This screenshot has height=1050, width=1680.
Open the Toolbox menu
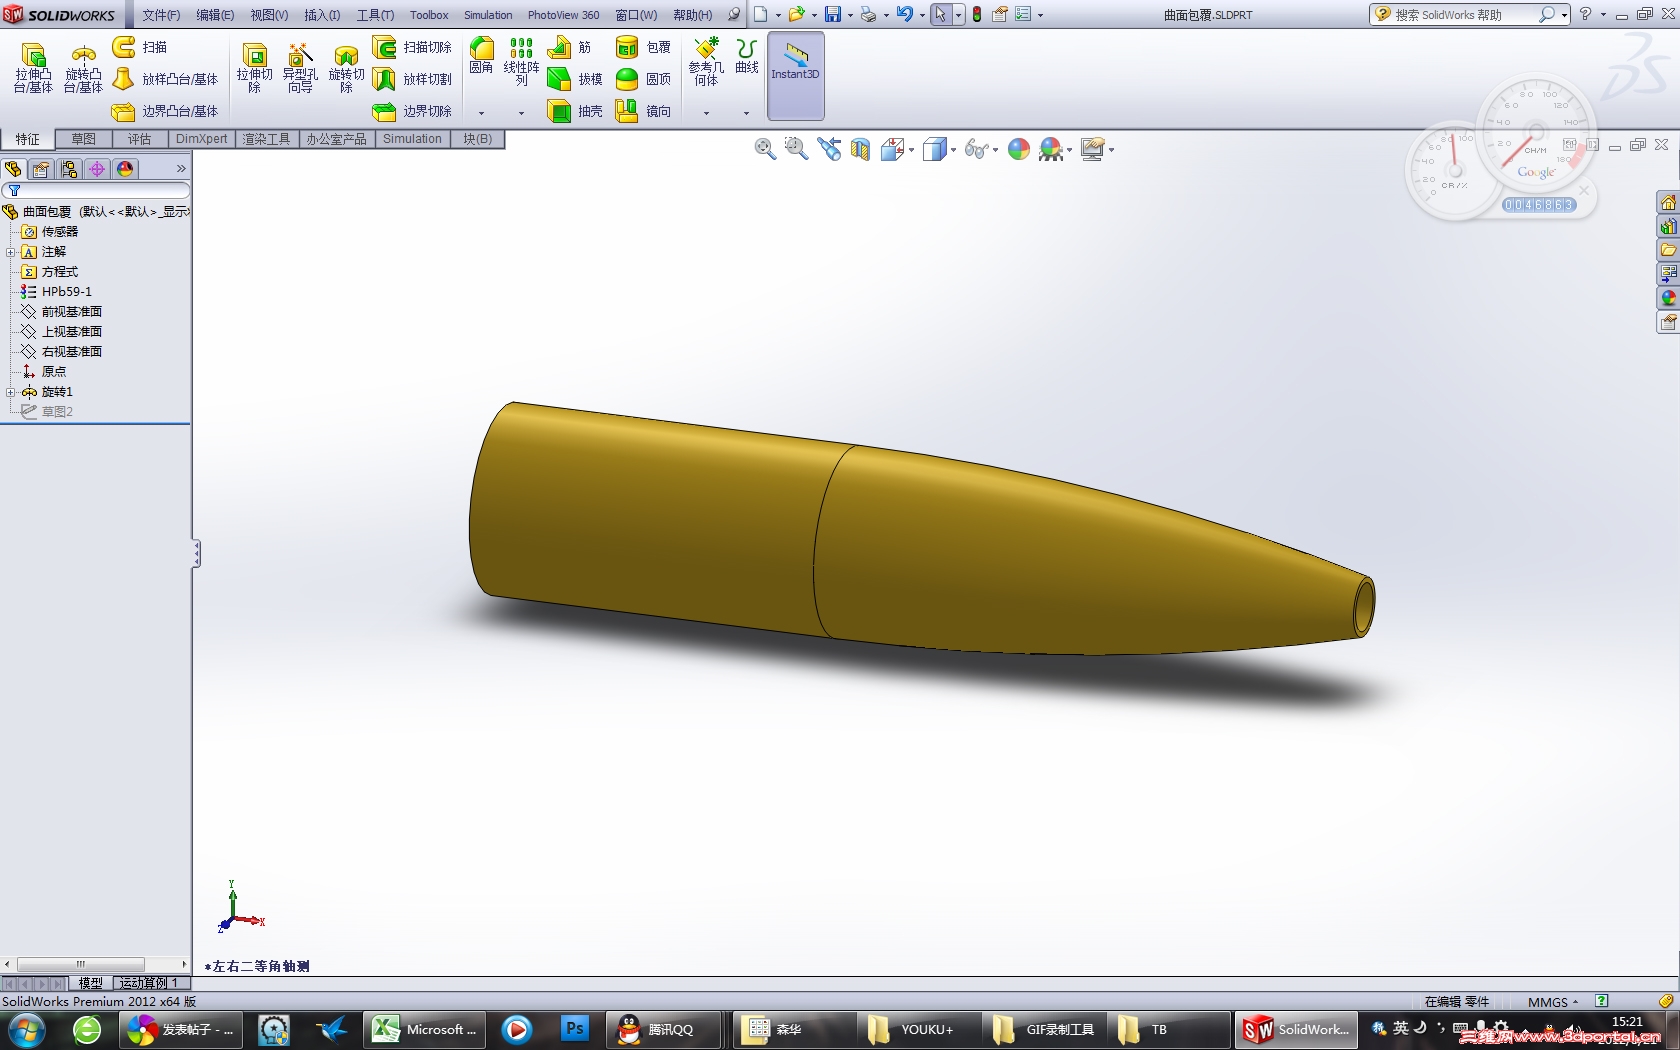click(429, 15)
